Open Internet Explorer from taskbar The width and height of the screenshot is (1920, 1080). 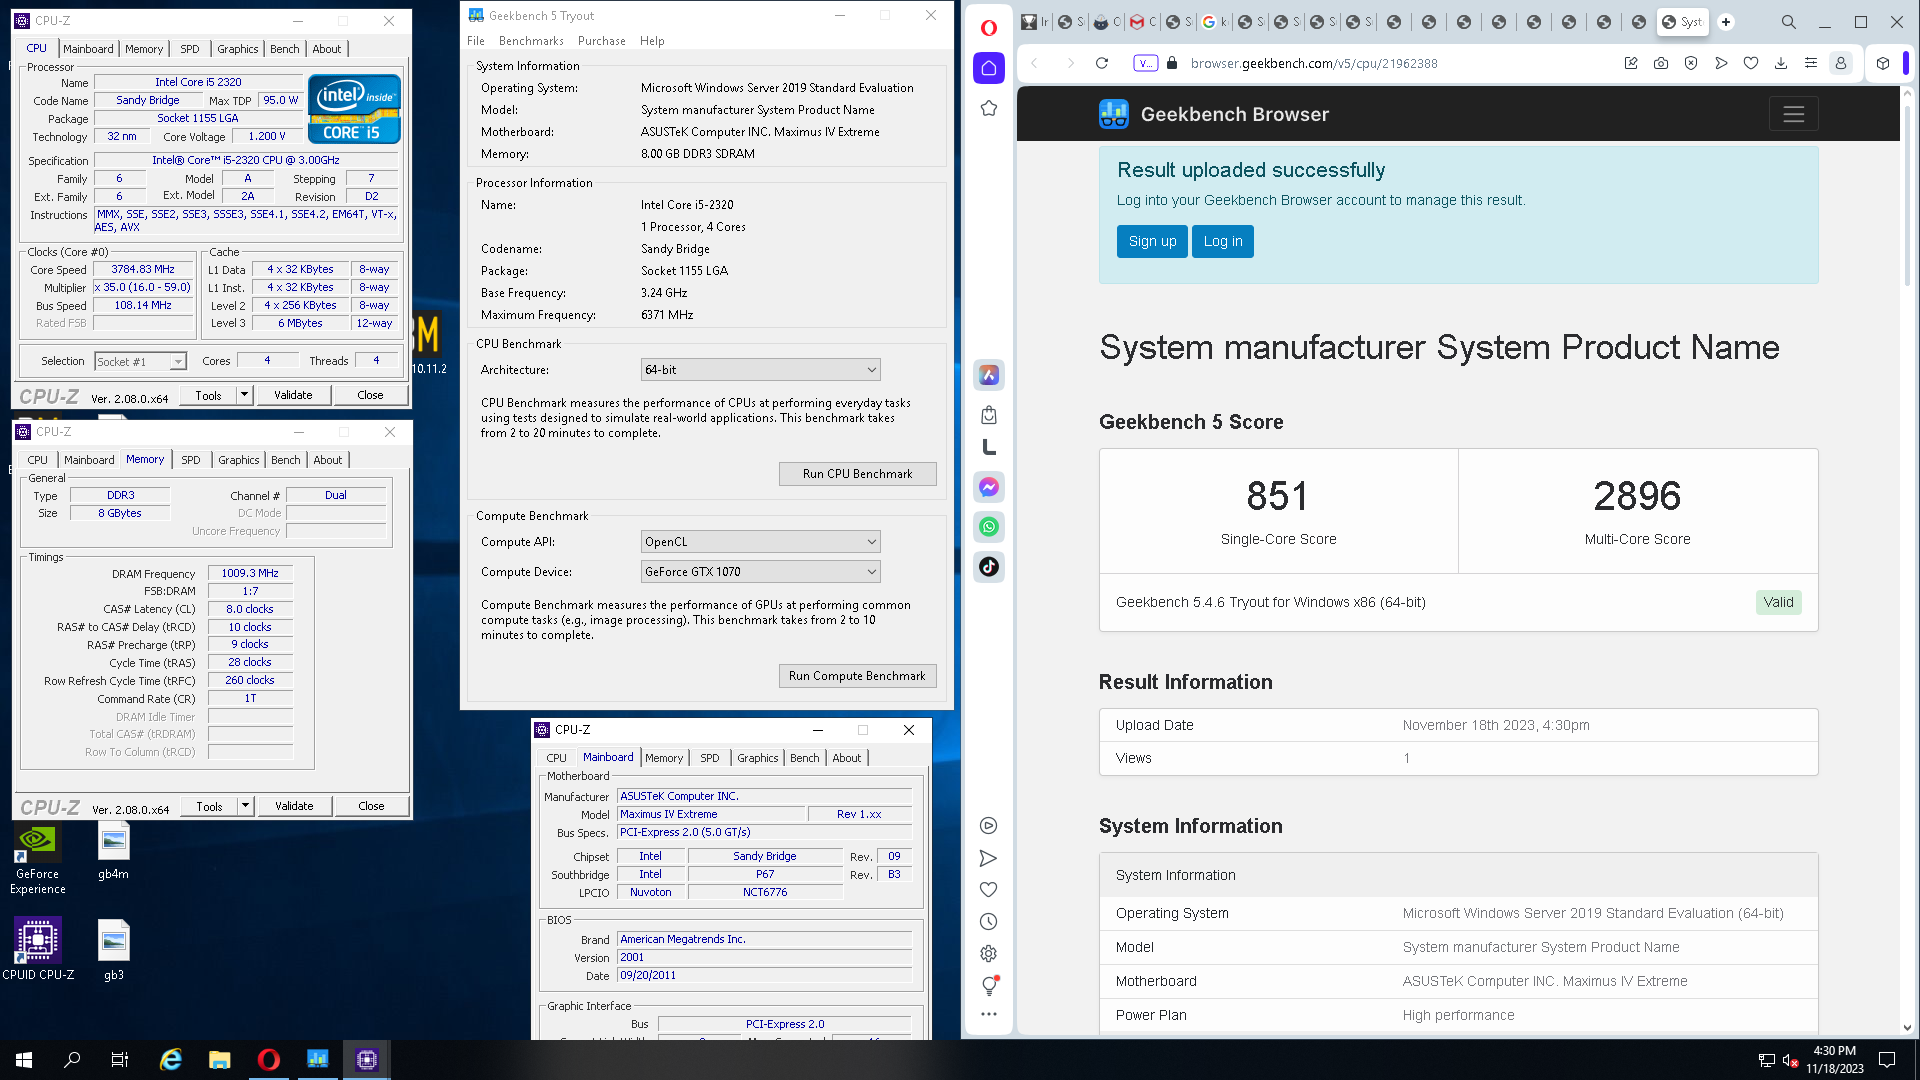[171, 1060]
